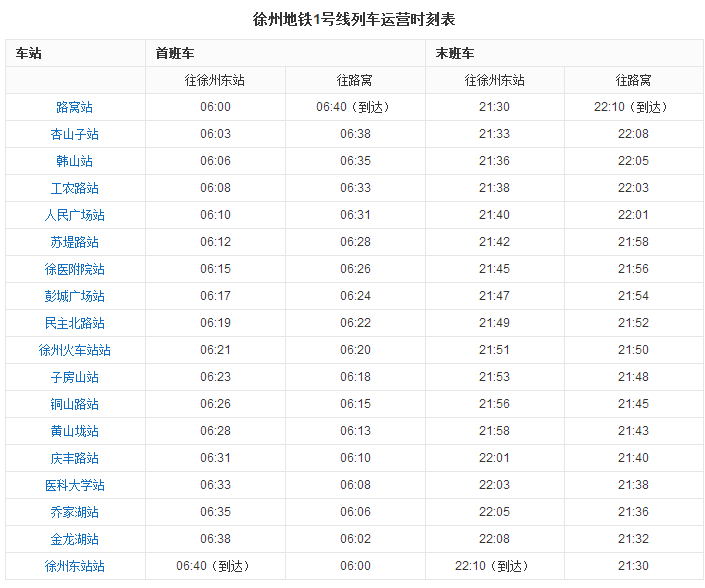Open the 乔家湖站 station link

pos(75,512)
